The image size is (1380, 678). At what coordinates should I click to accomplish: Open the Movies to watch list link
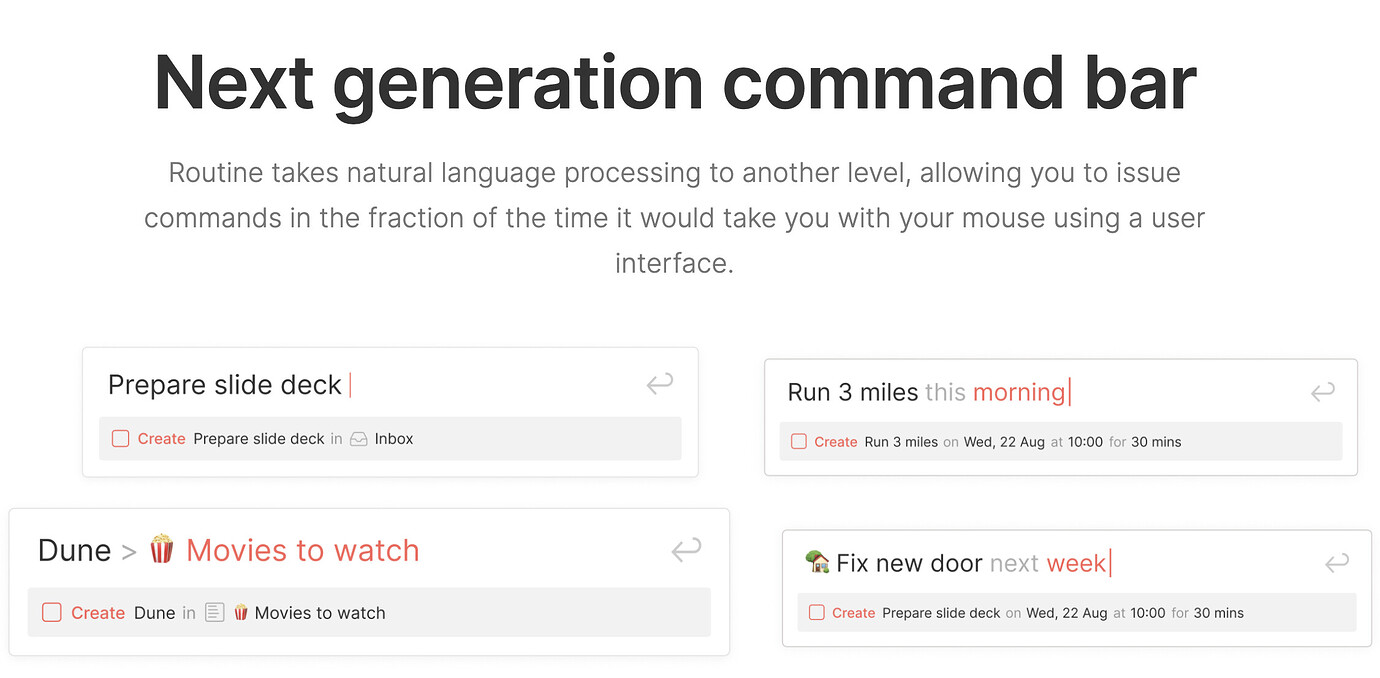300,549
